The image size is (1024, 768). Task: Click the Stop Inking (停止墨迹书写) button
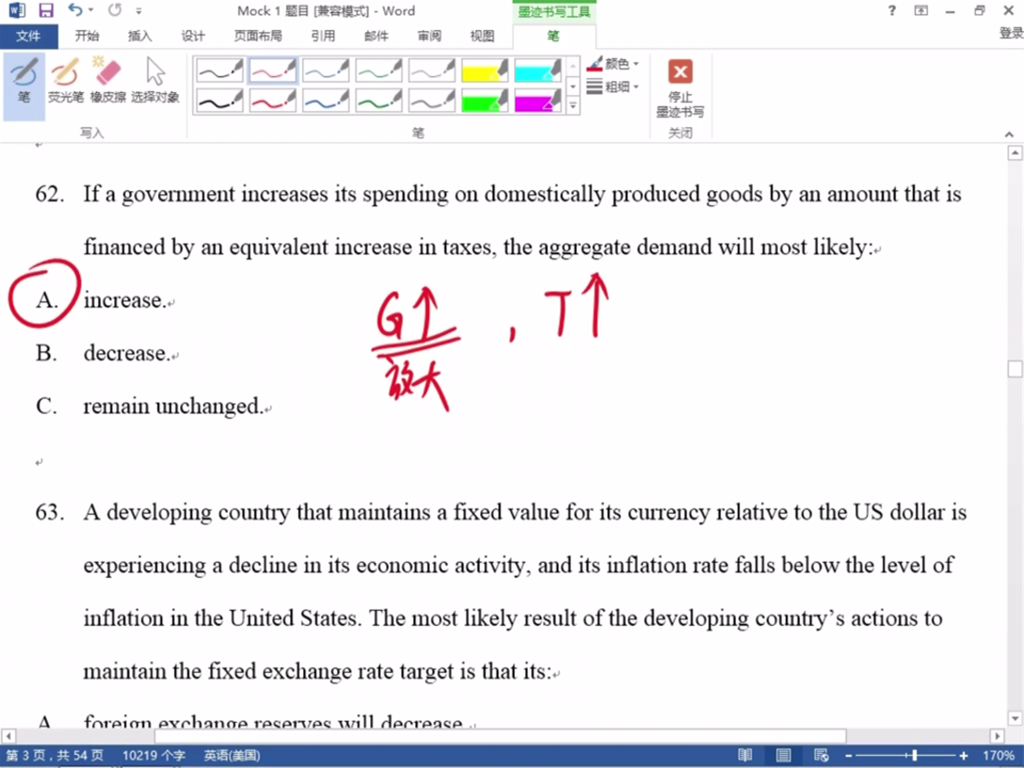click(680, 87)
